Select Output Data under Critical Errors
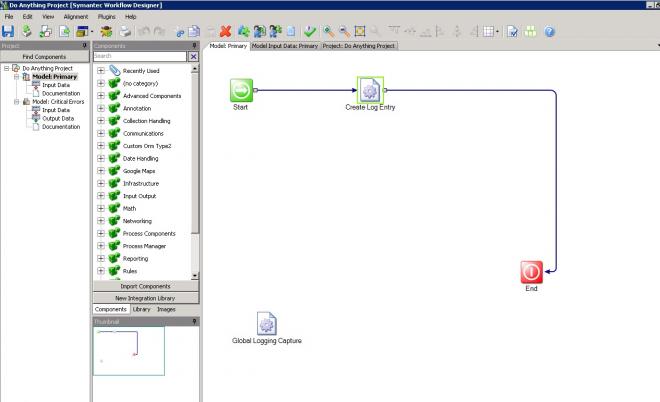The image size is (660, 402). point(58,118)
